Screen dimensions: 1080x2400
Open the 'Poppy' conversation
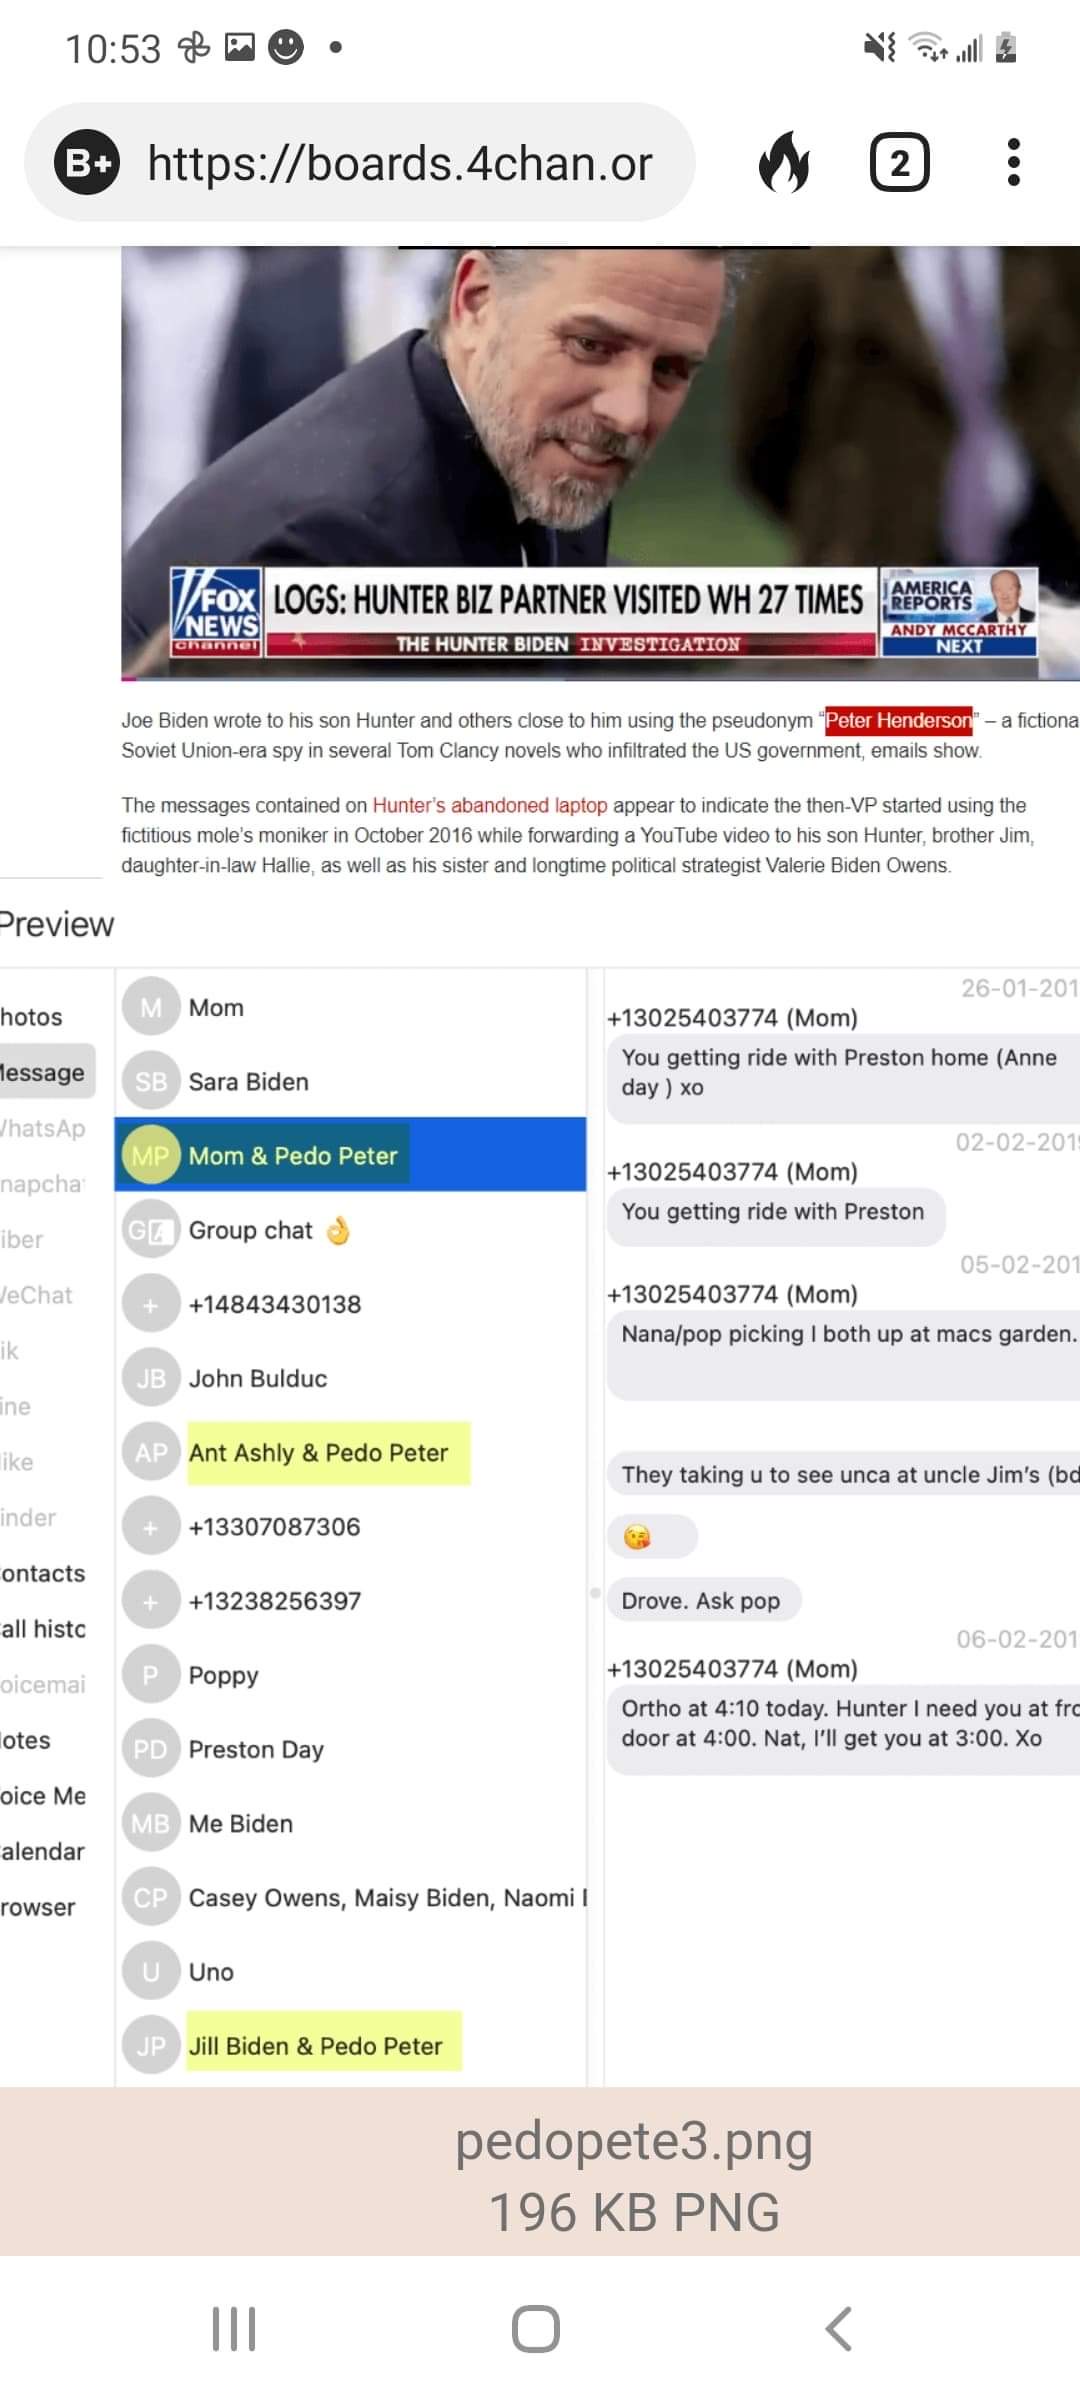[x=350, y=1675]
